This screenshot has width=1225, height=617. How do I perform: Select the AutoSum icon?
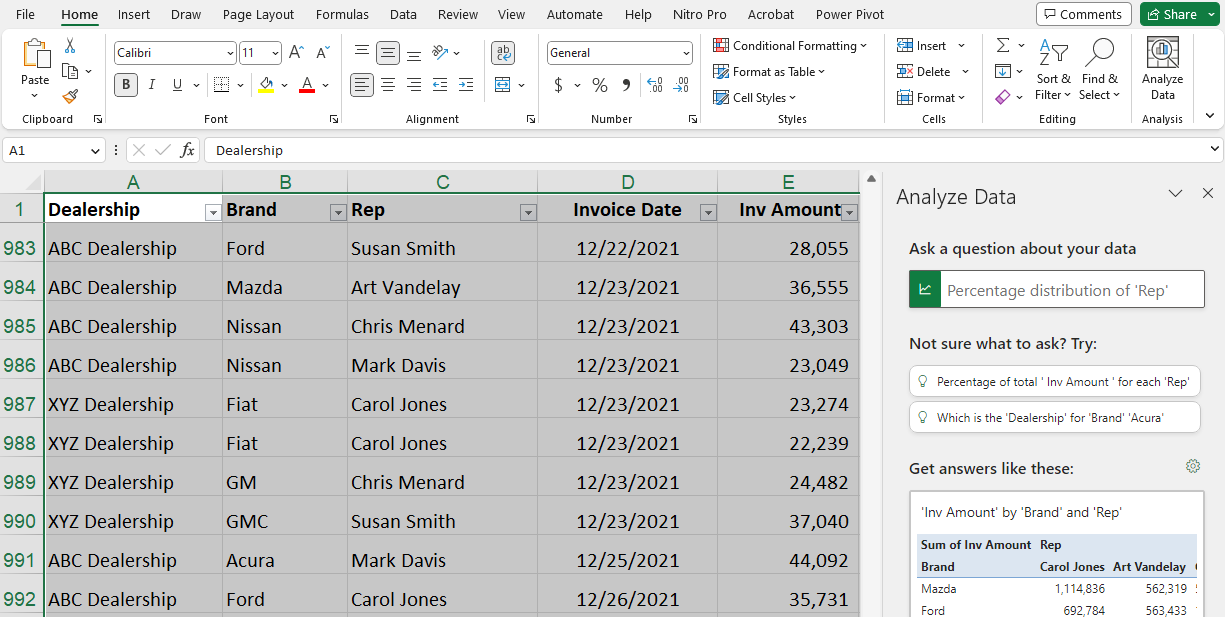[1003, 46]
